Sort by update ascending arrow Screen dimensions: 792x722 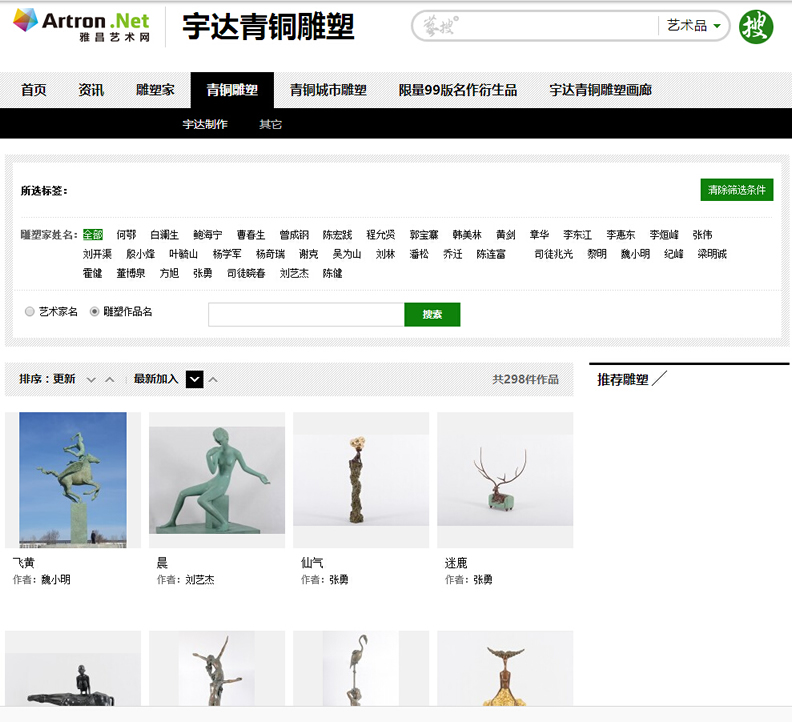[x=109, y=380]
